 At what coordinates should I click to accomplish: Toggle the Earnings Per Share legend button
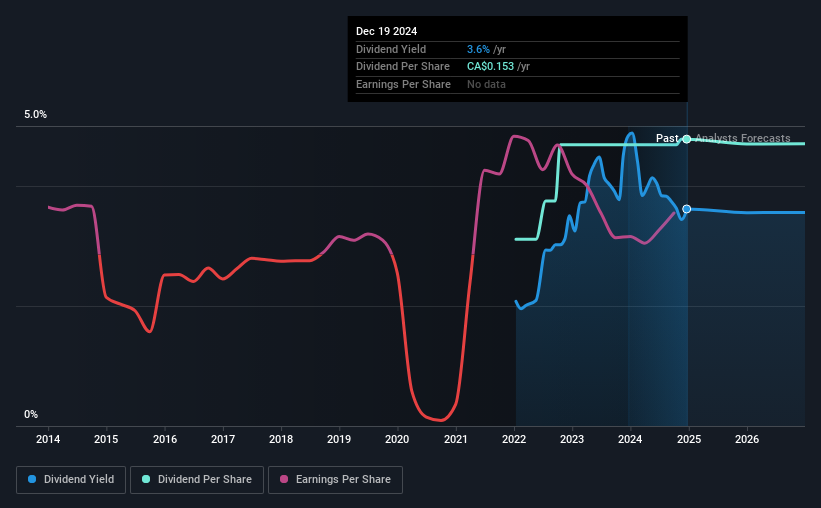coord(336,480)
